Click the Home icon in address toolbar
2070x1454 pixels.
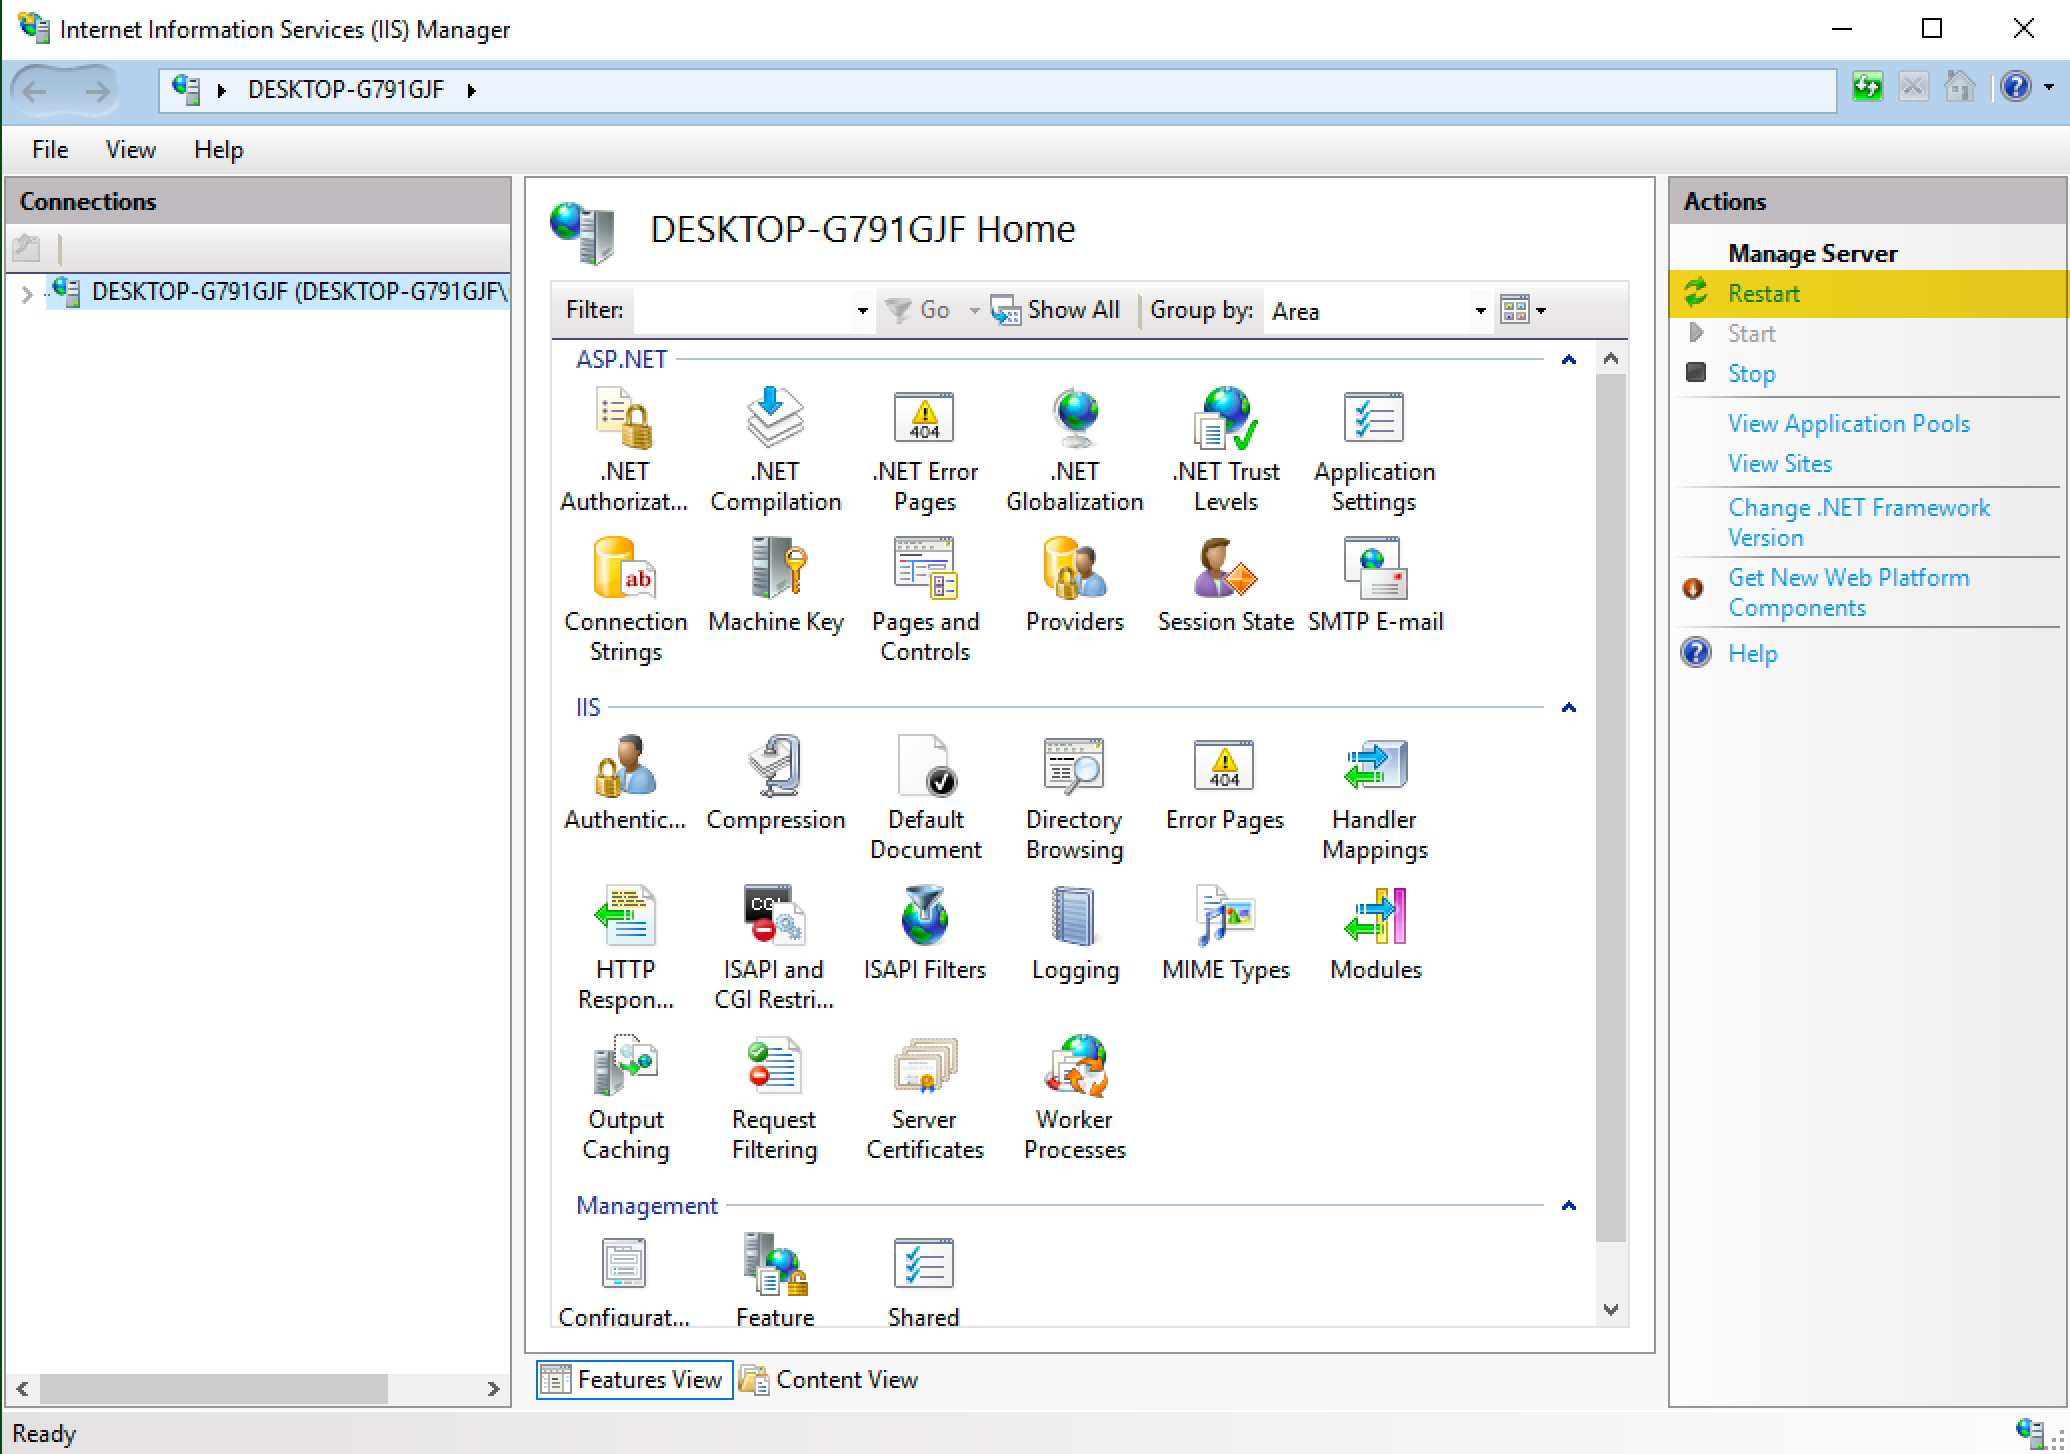coord(1959,88)
